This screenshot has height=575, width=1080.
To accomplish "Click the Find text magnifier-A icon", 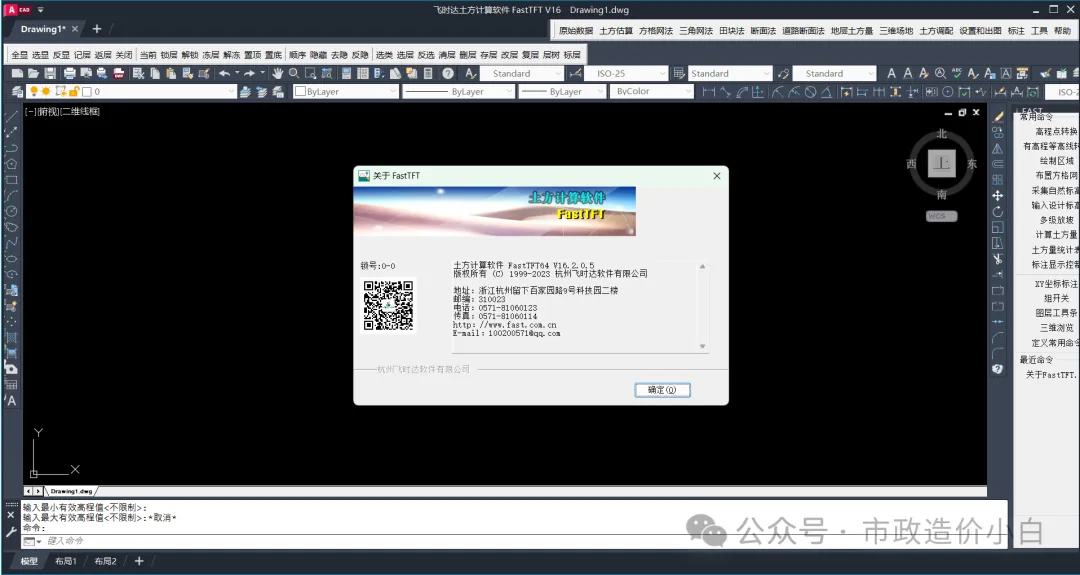I will pyautogui.click(x=941, y=73).
